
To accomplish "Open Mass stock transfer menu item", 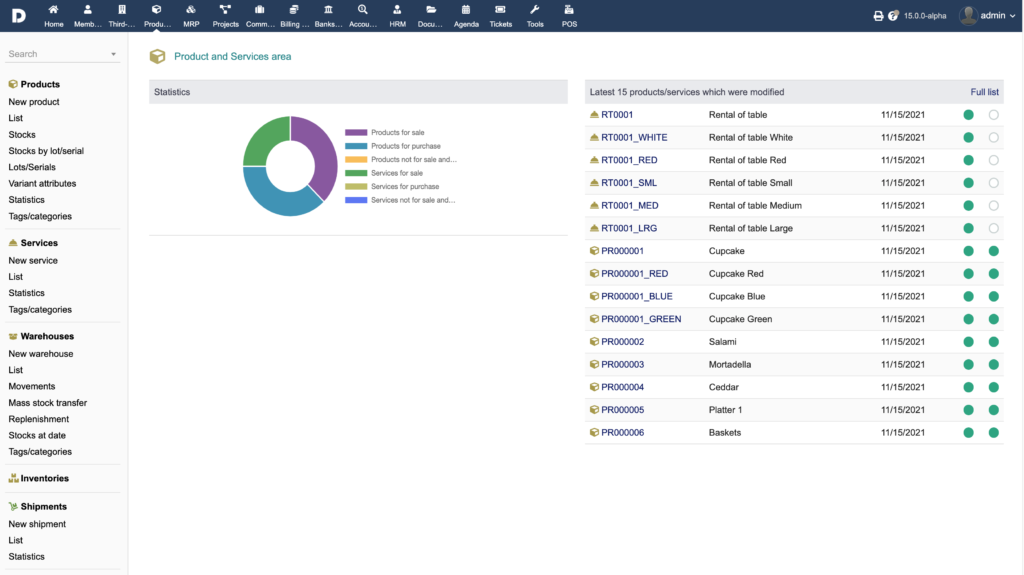I will click(47, 403).
